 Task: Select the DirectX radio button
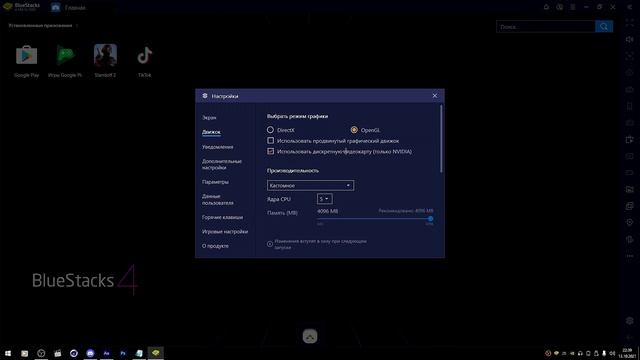tap(270, 130)
